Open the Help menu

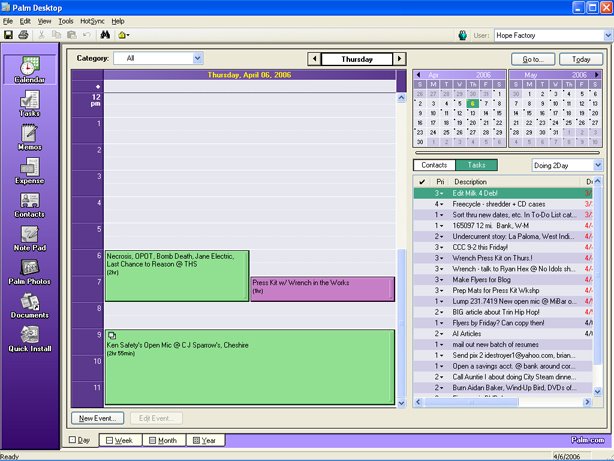[118, 21]
